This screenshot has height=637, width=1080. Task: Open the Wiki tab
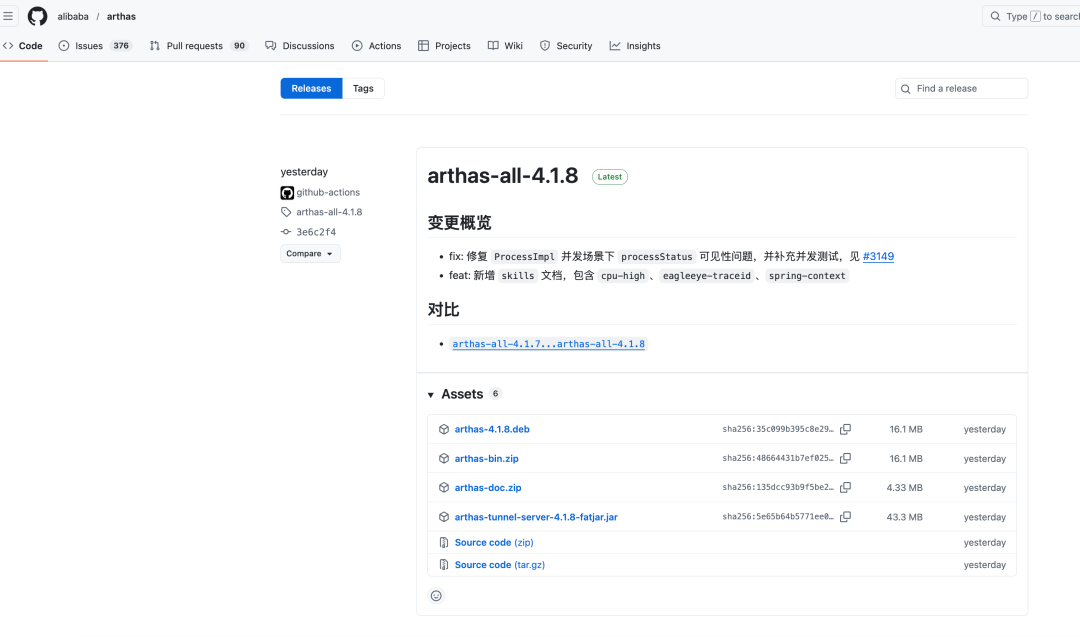[505, 46]
